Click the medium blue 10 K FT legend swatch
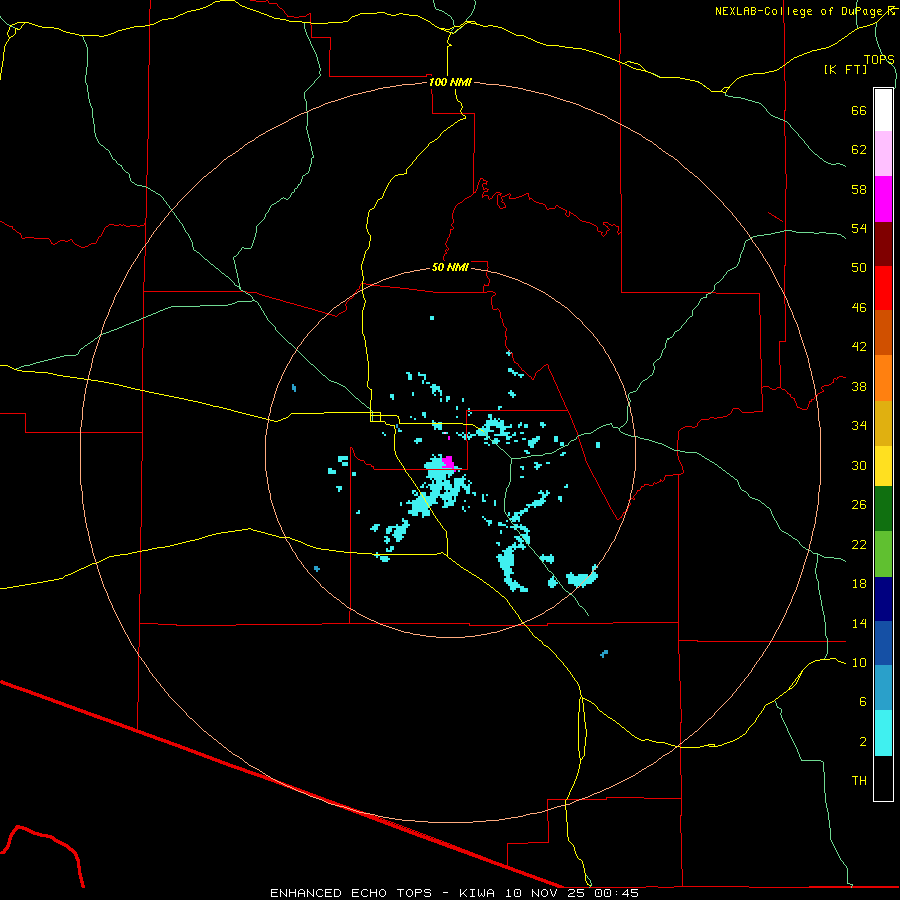900x900 pixels. point(883,643)
